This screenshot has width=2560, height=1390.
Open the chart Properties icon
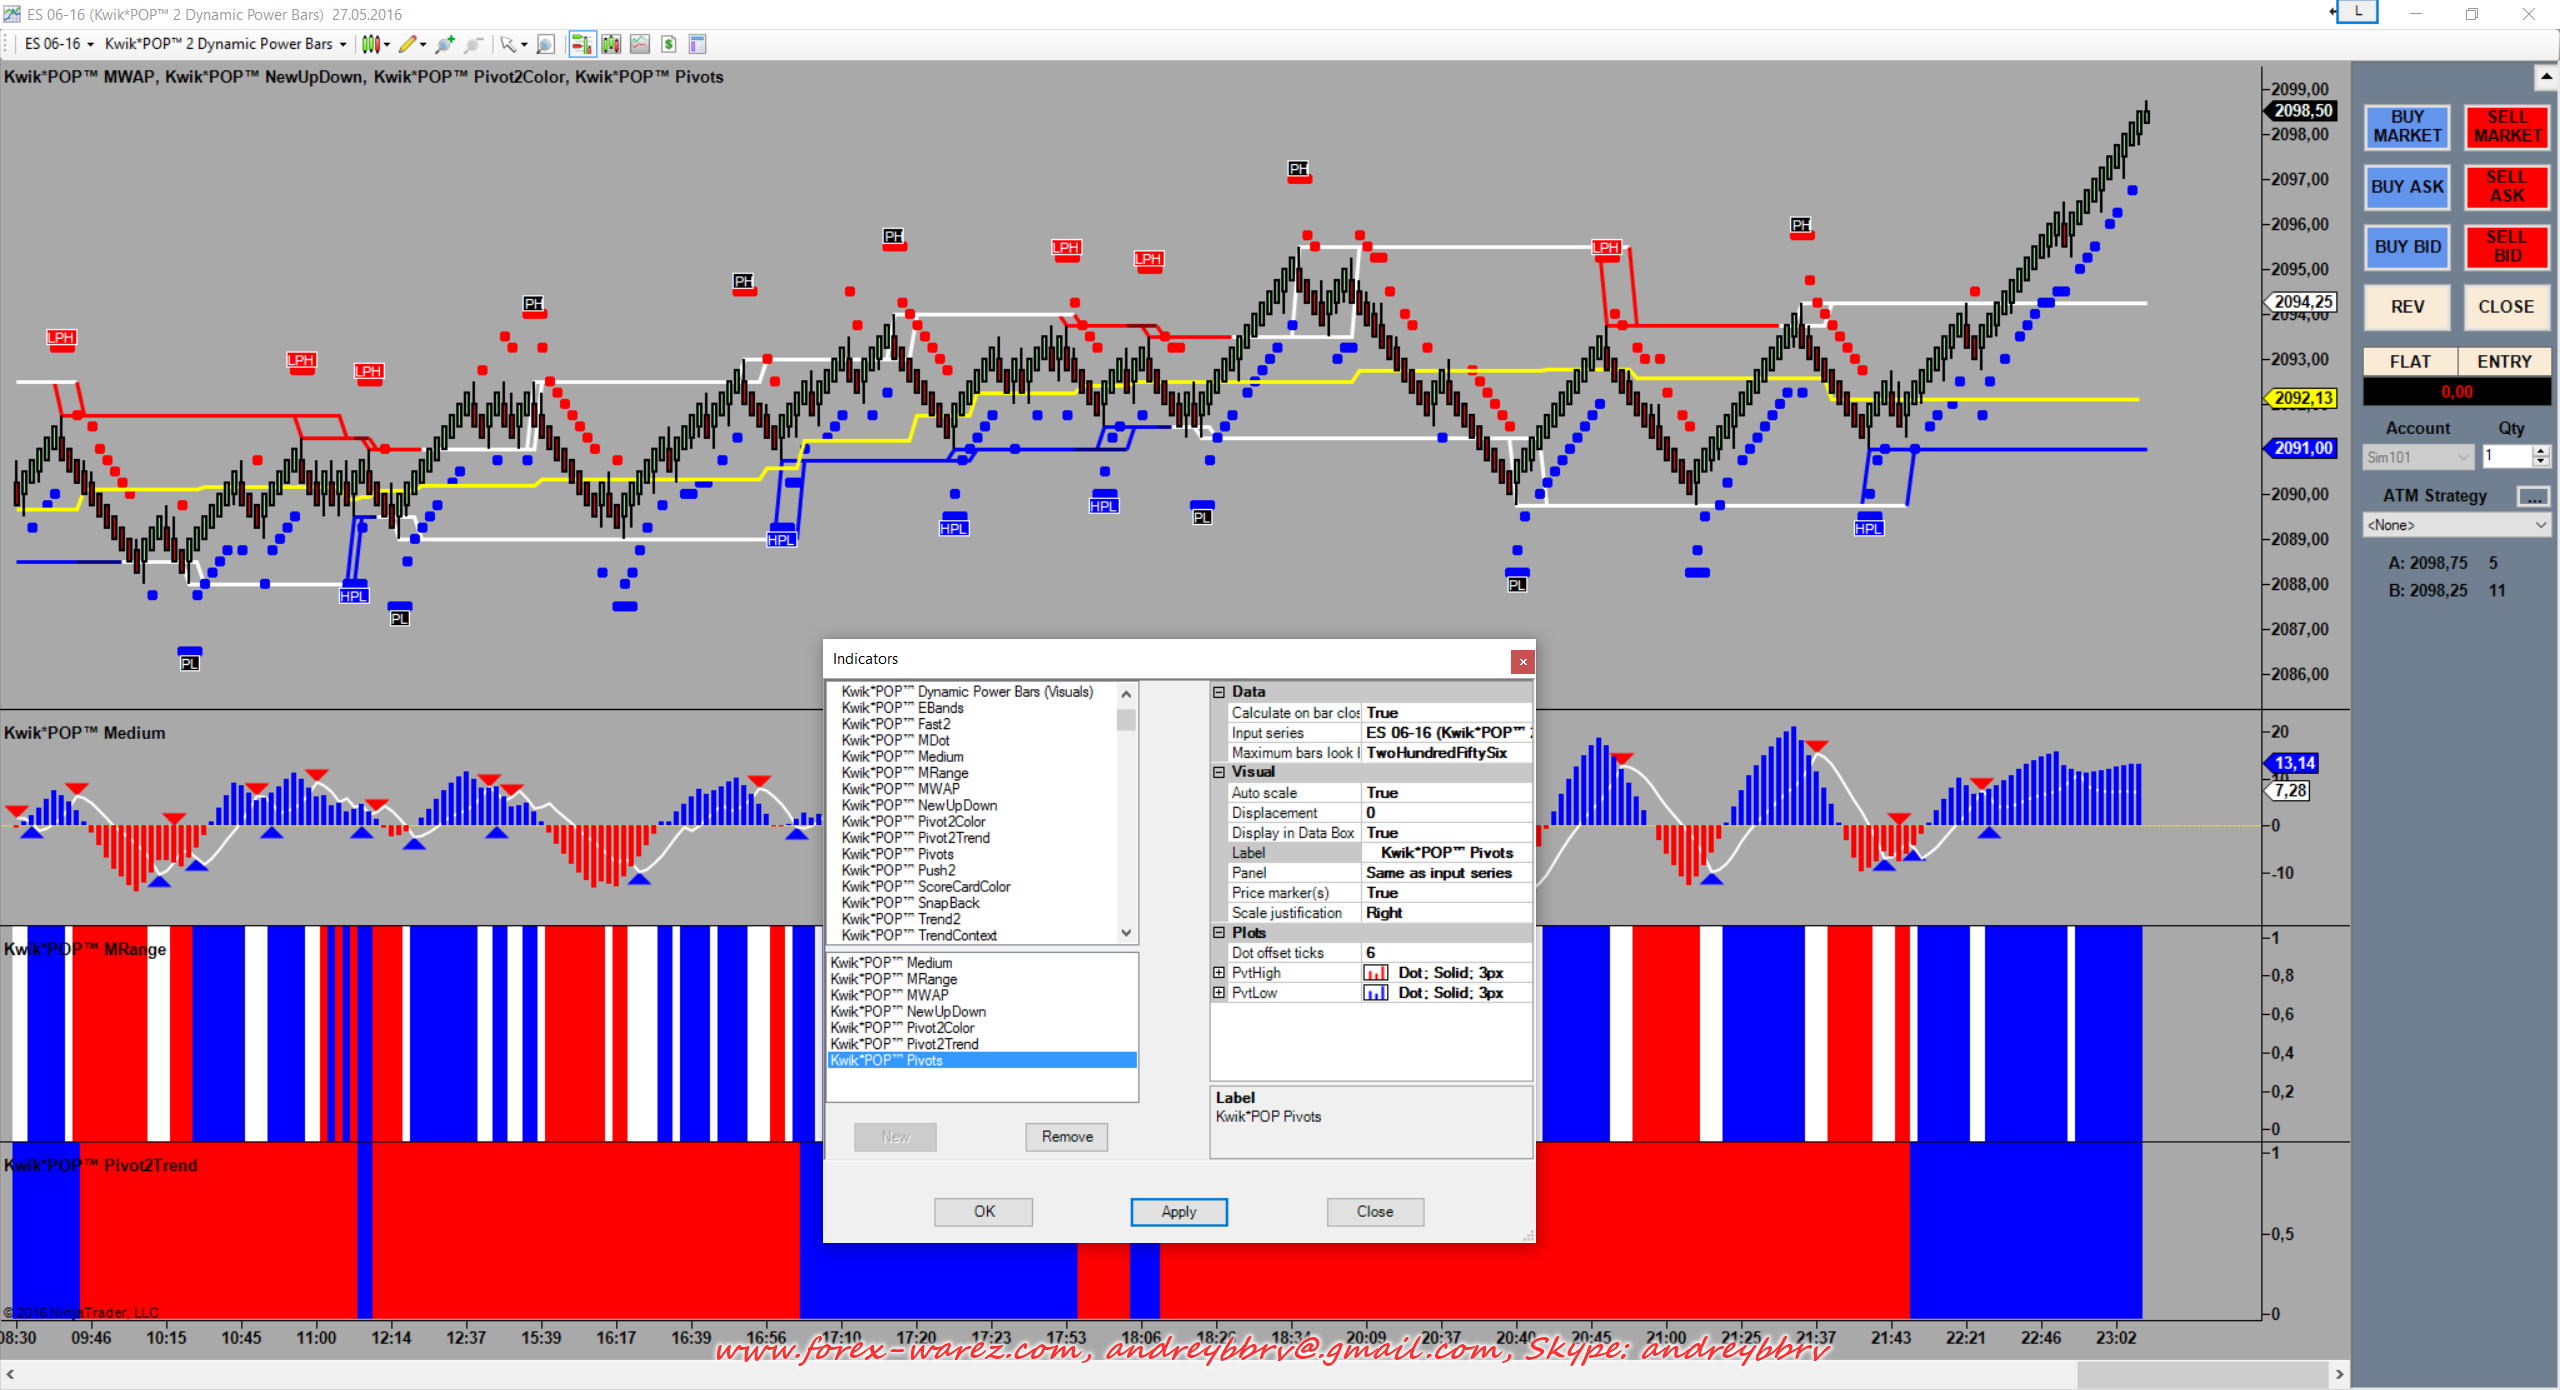tap(697, 44)
